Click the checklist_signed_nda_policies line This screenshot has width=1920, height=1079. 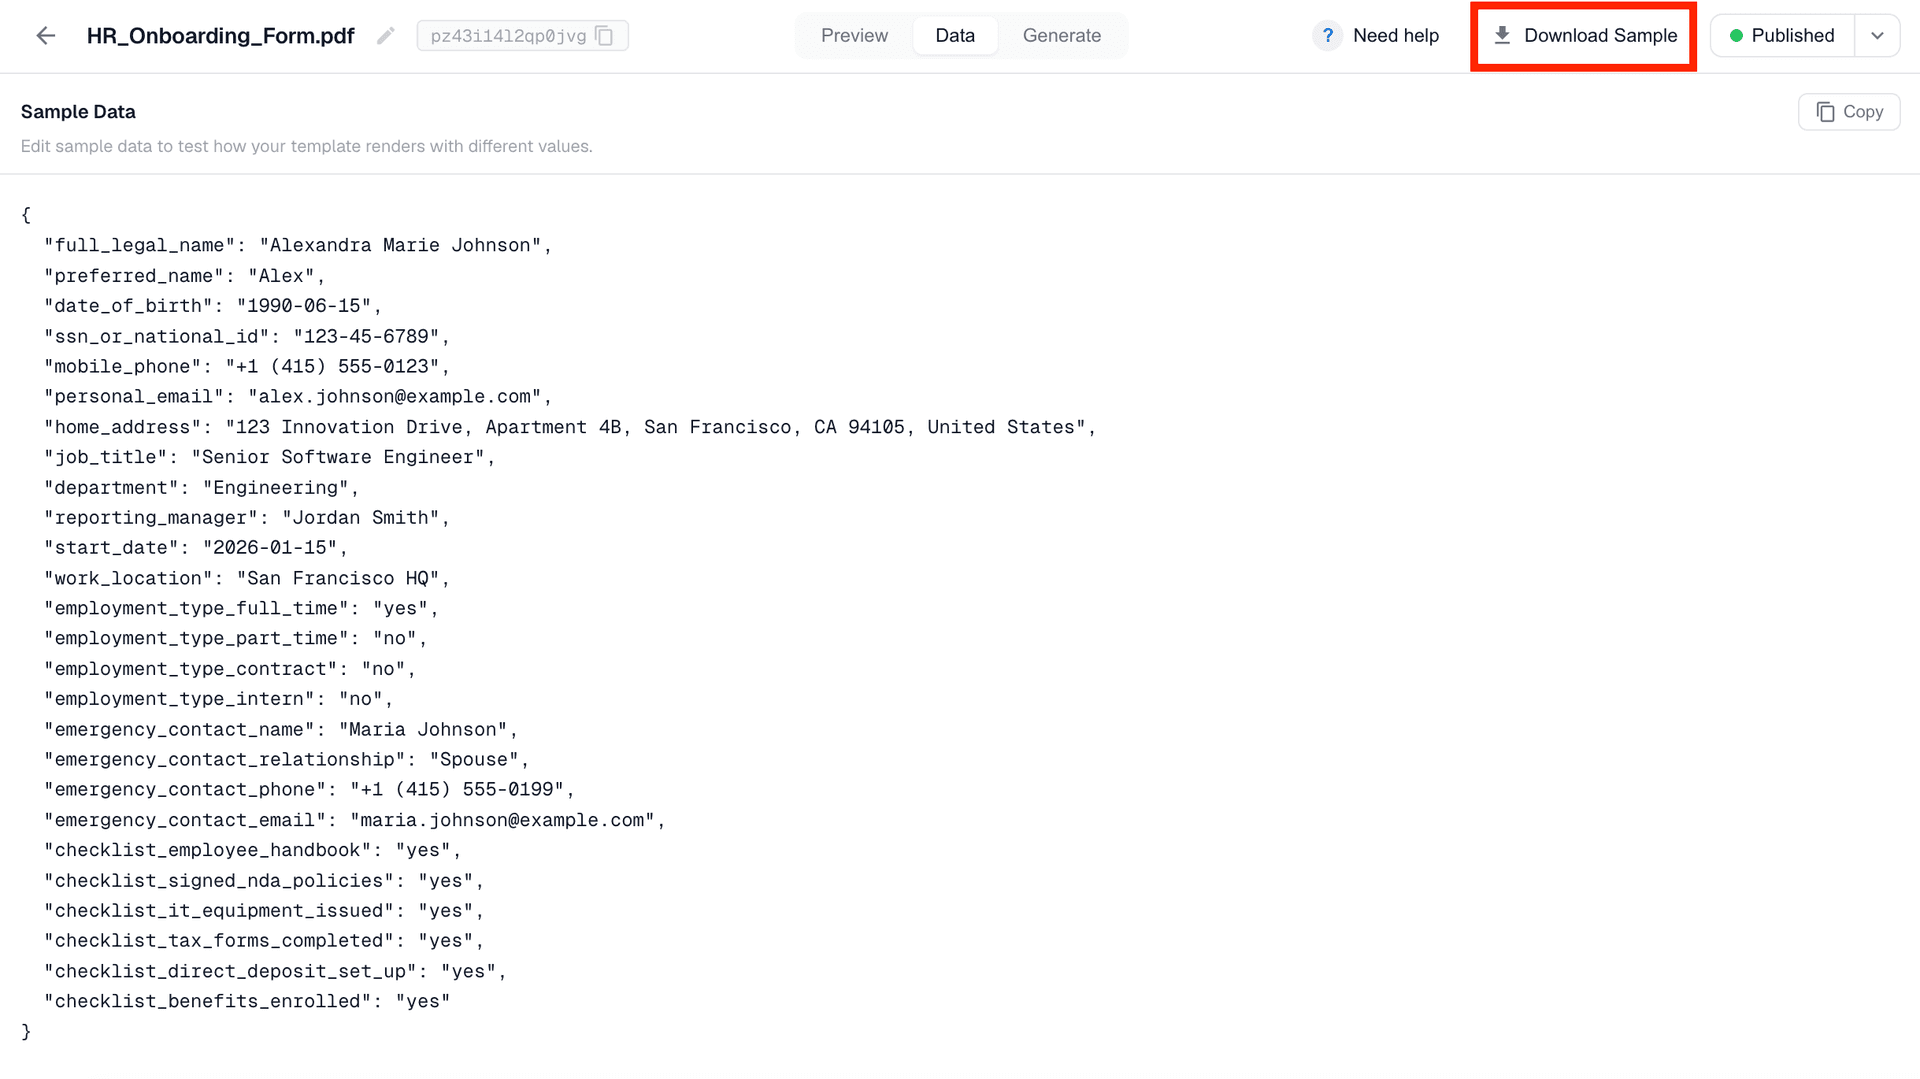(263, 880)
